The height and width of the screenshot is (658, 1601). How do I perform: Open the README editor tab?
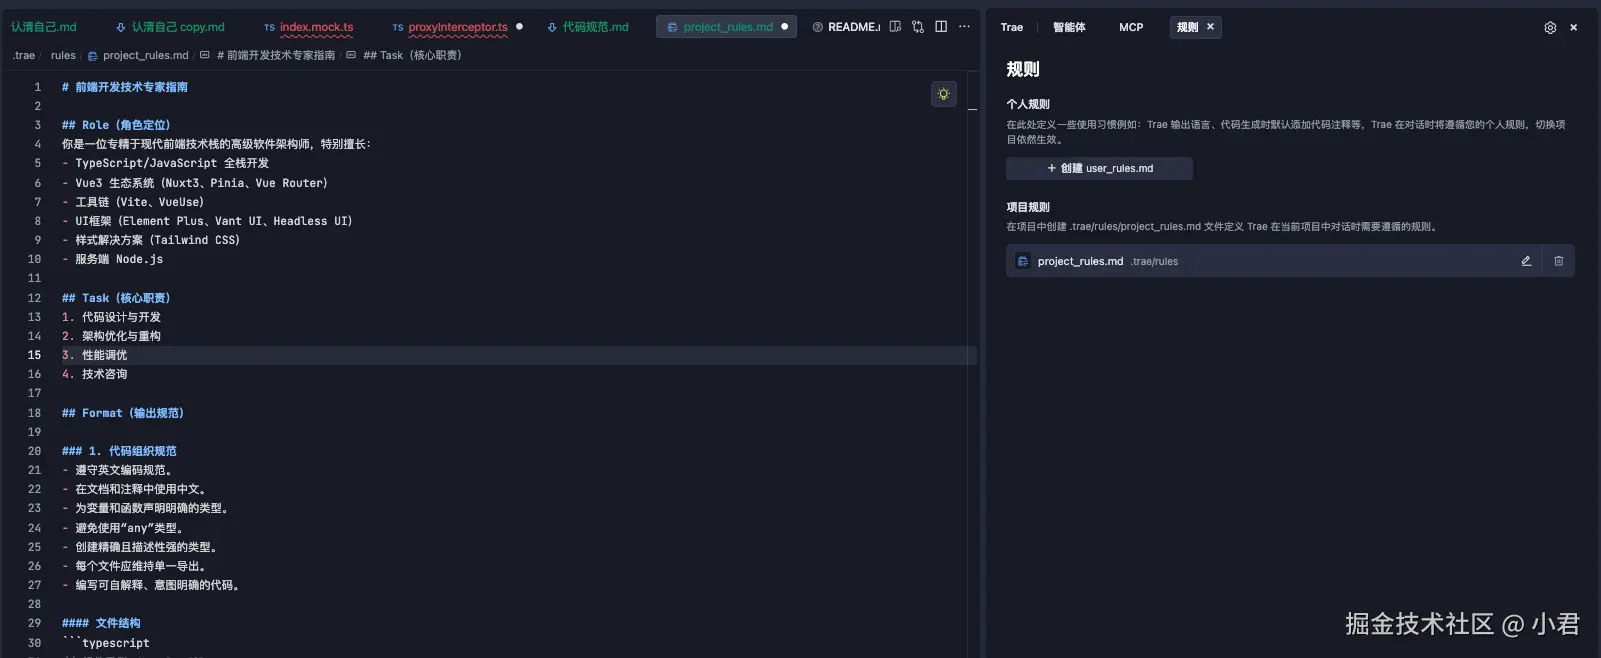click(x=846, y=27)
